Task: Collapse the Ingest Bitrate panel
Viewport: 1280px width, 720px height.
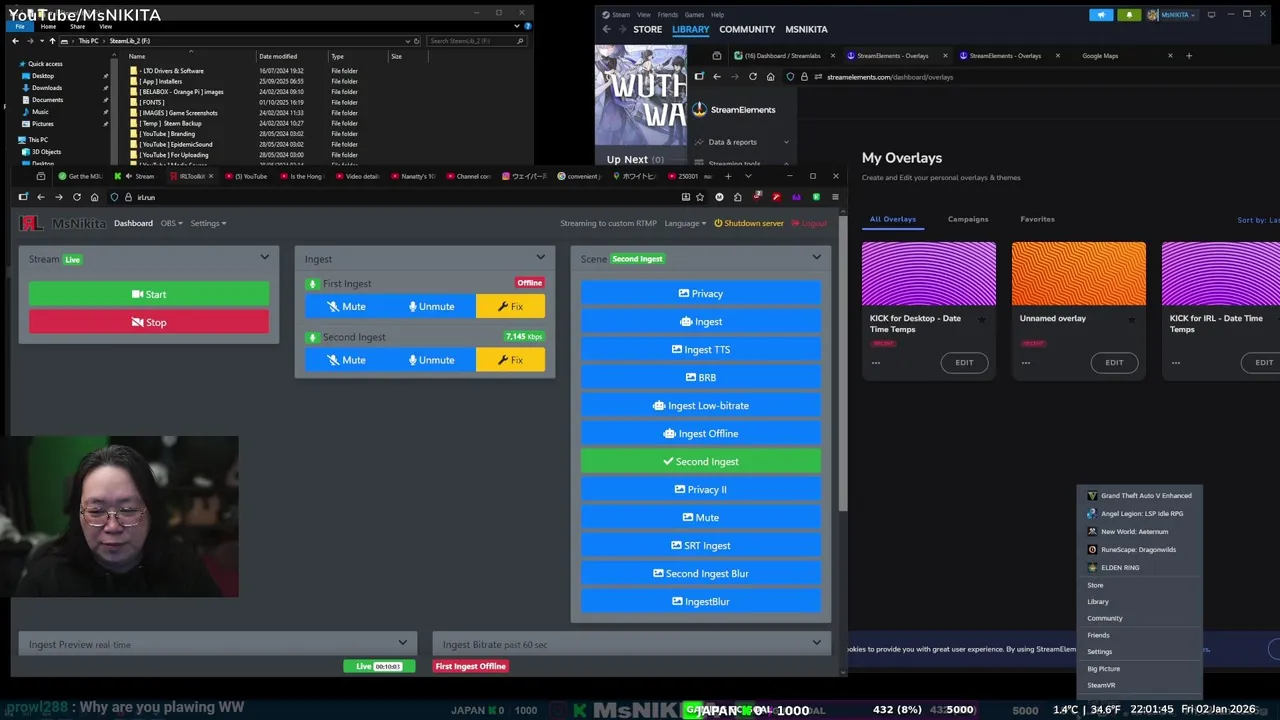Action: [816, 643]
